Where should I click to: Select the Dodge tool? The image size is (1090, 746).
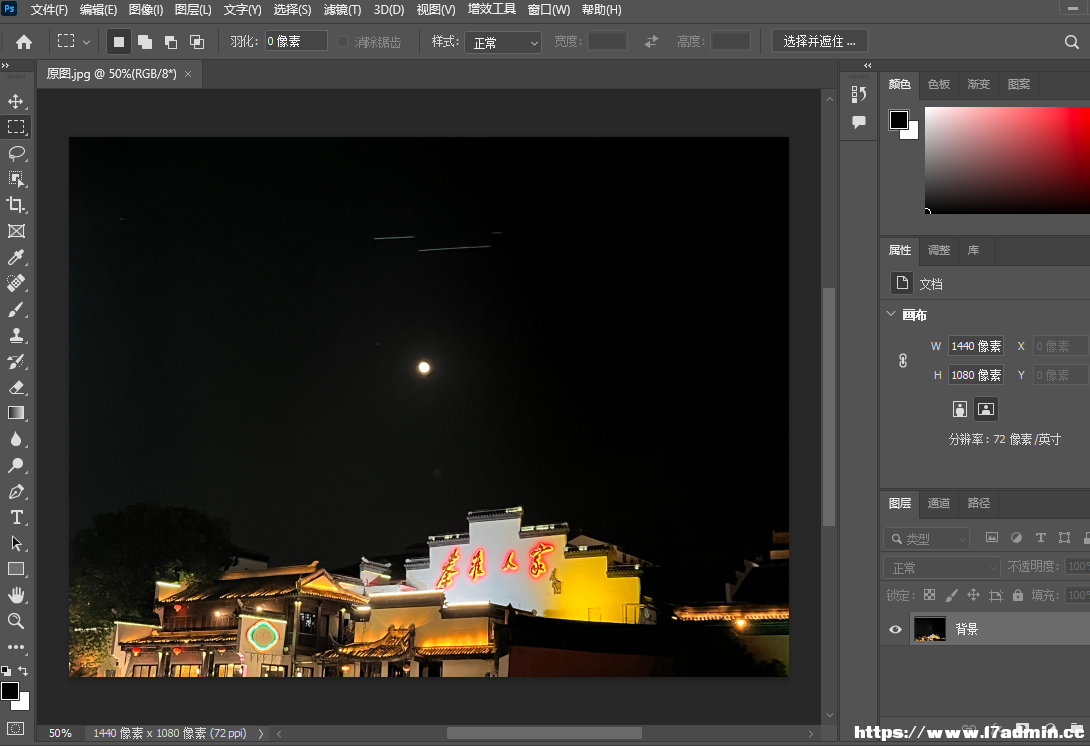pos(16,465)
